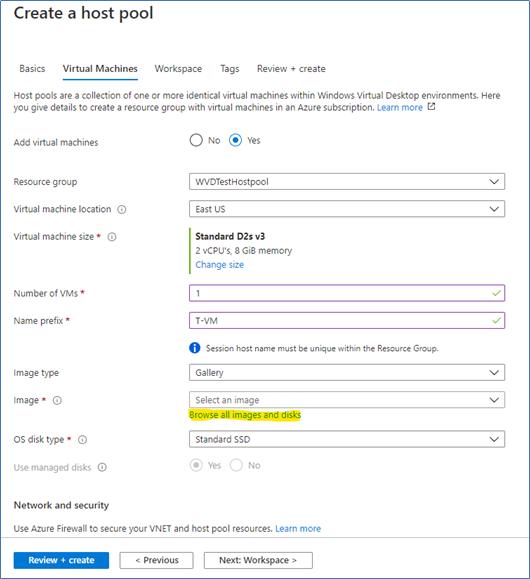Select No for Use managed disks
The image size is (530, 579).
point(236,465)
